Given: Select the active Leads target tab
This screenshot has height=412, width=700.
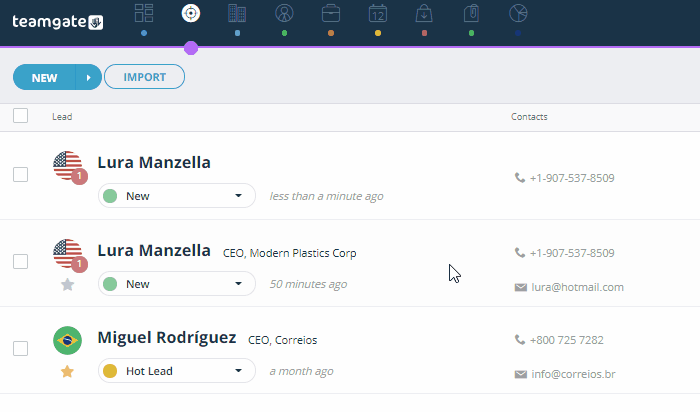Looking at the screenshot, I should (x=191, y=13).
